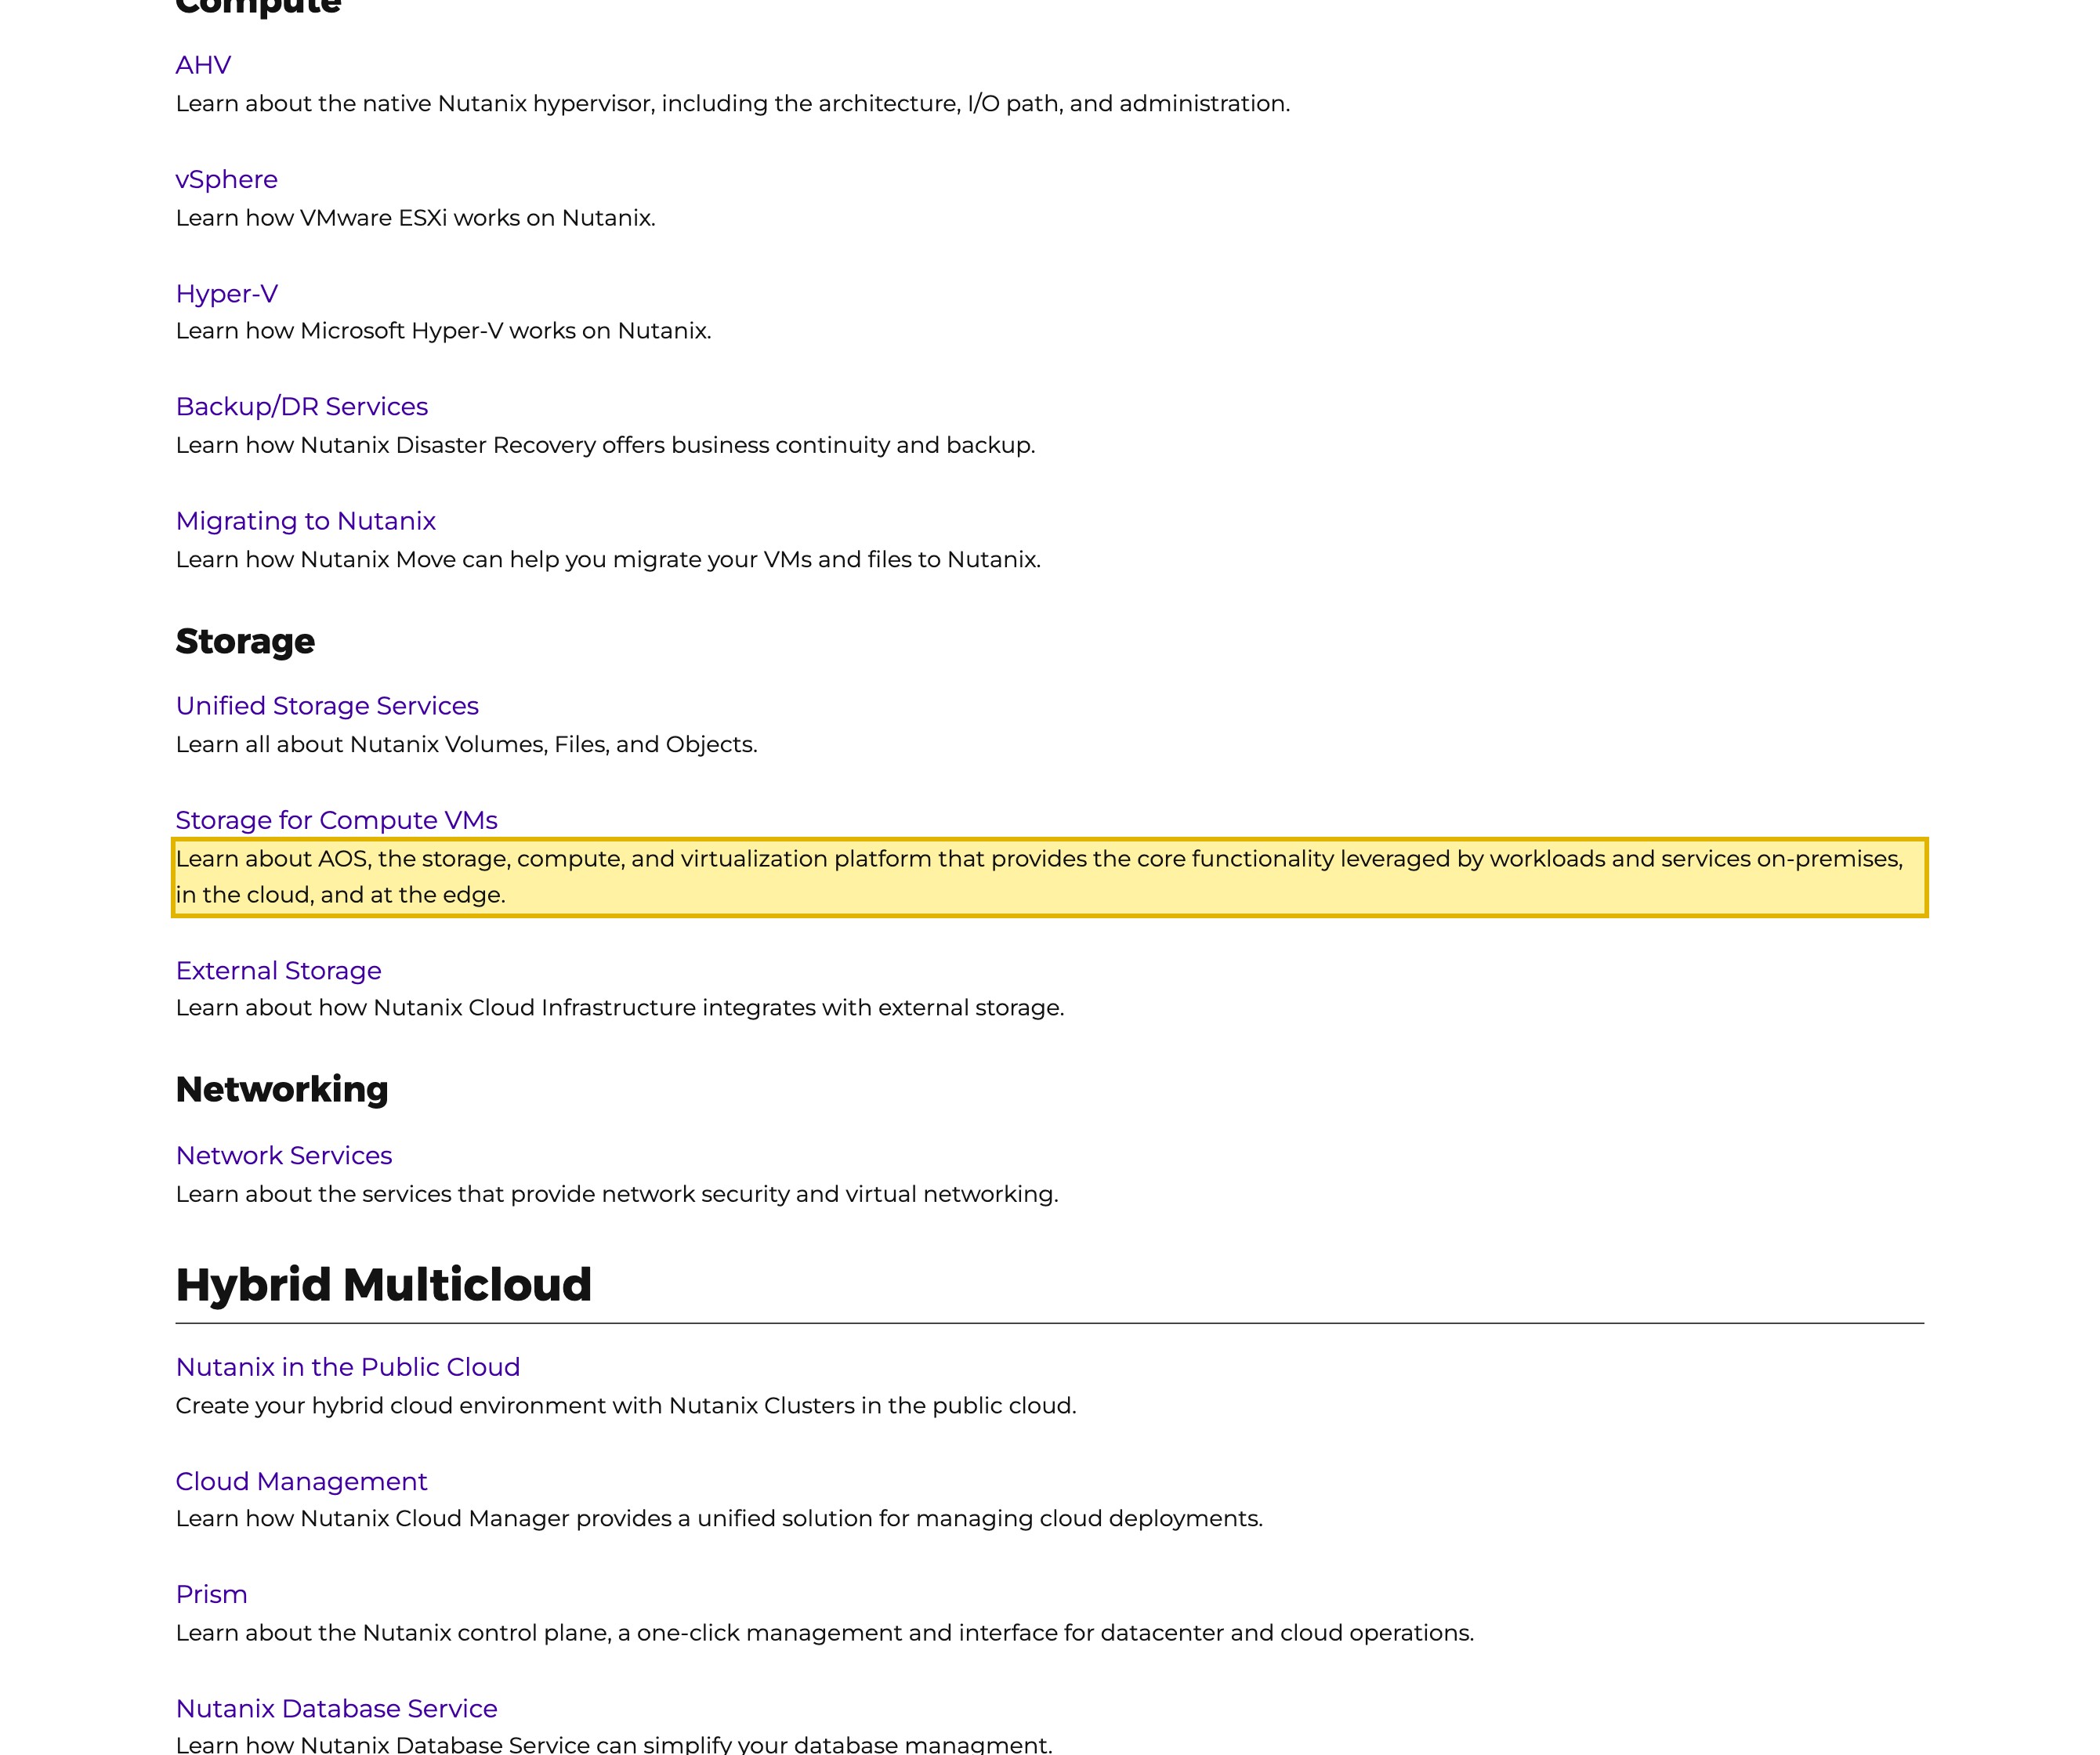Click the Nutanix Move description text
The width and height of the screenshot is (2100, 1755).
(x=608, y=560)
